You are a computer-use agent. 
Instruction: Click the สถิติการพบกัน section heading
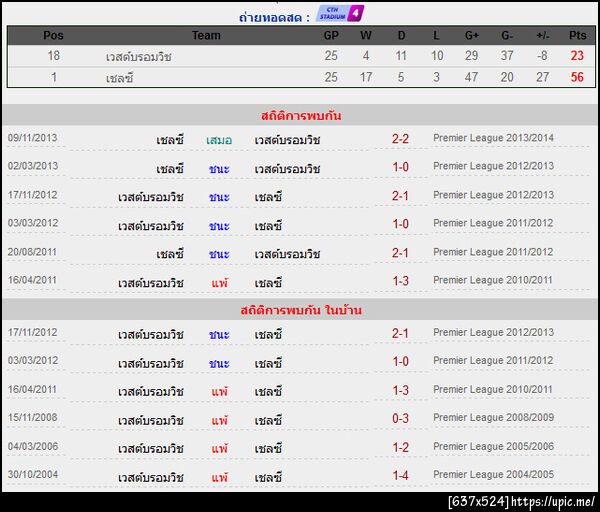click(301, 116)
